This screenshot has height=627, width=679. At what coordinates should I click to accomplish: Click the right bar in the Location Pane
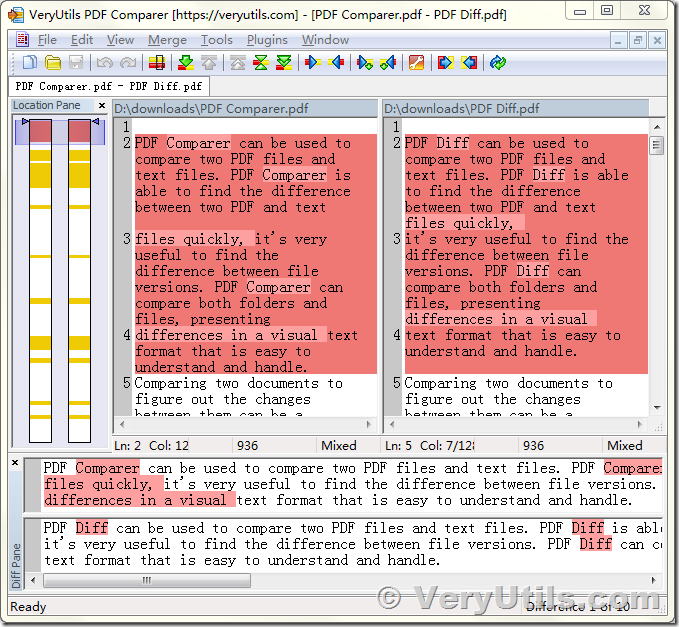tap(79, 281)
